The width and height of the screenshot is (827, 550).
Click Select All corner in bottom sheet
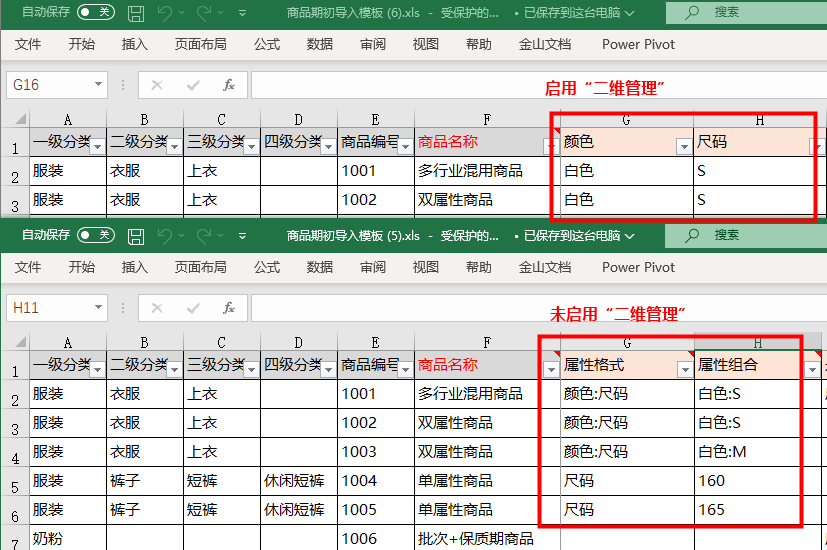pos(20,342)
